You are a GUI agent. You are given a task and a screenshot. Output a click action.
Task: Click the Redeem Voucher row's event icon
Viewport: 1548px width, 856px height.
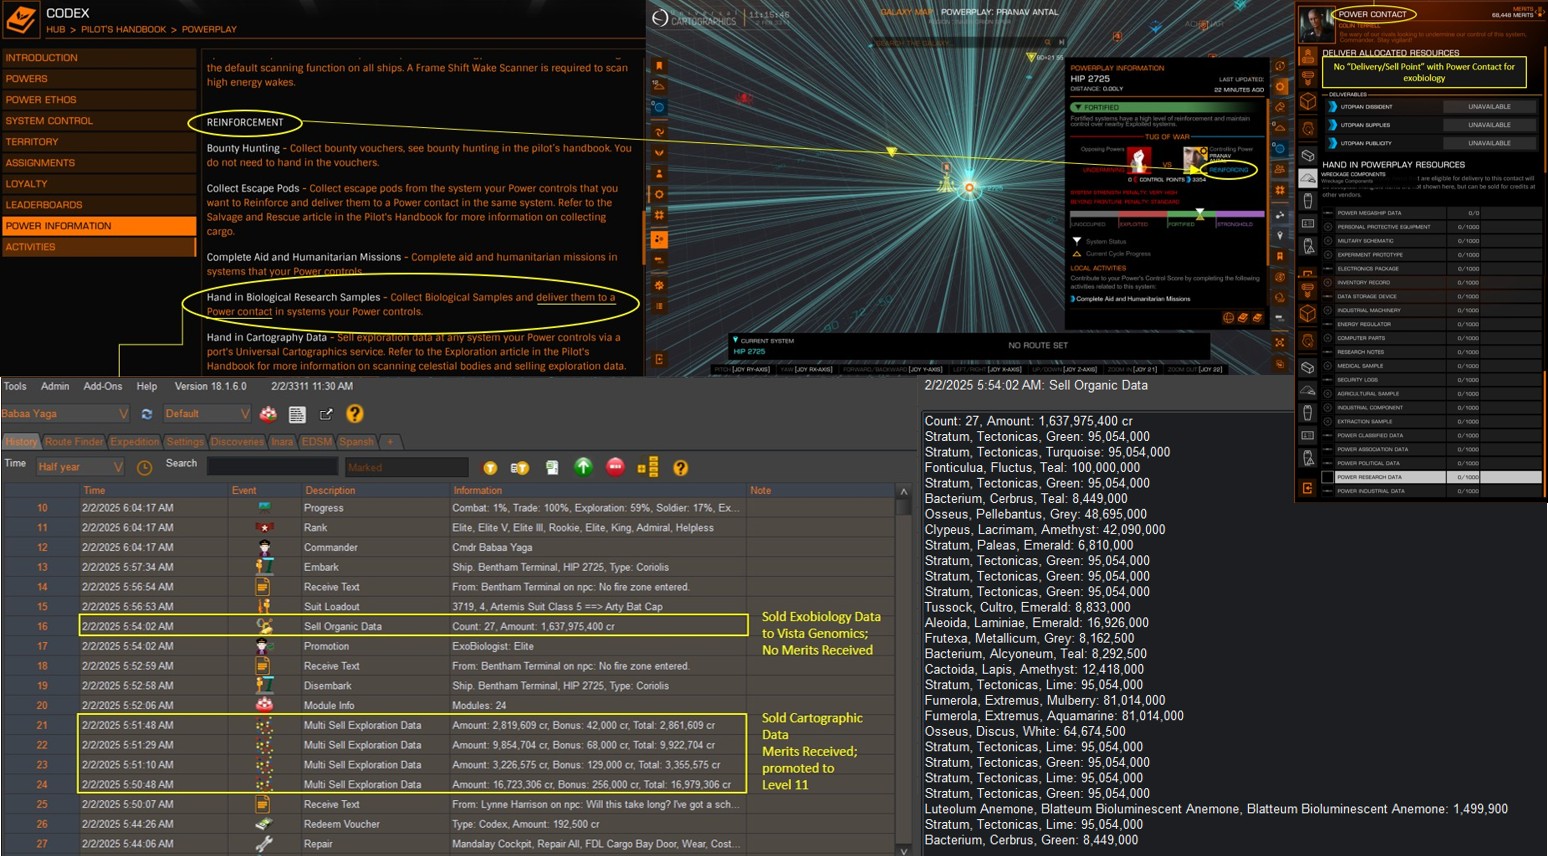[264, 824]
